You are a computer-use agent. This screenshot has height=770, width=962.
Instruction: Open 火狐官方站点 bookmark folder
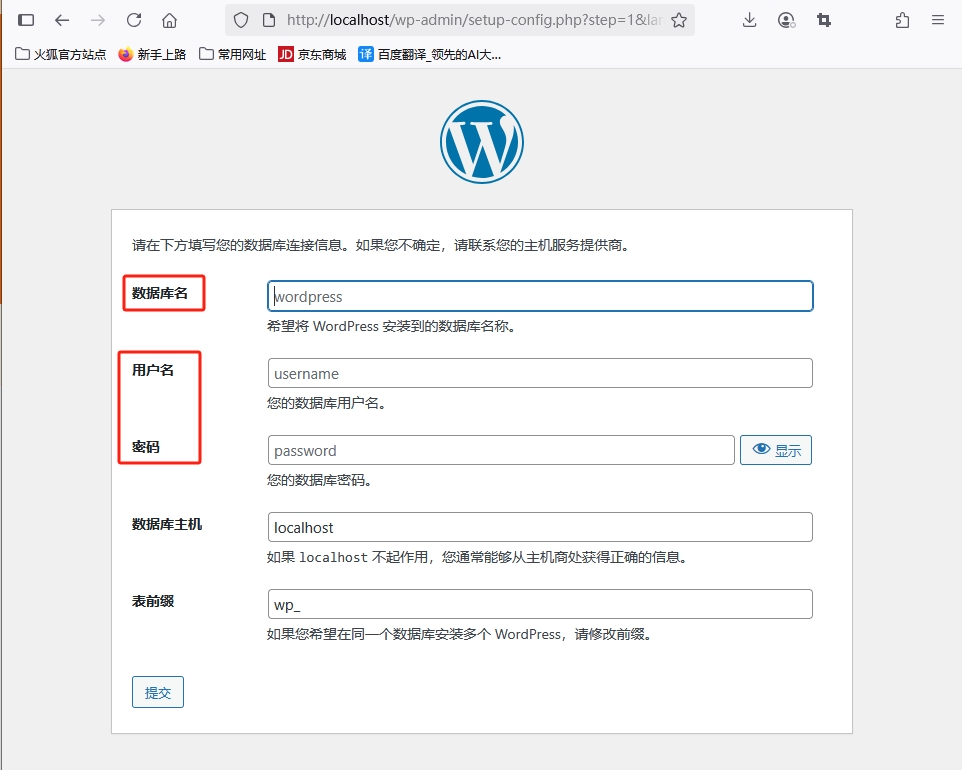pyautogui.click(x=60, y=55)
